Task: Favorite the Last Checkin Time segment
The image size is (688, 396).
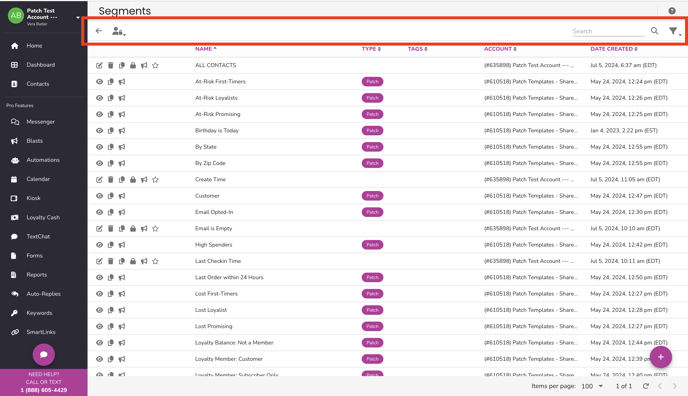Action: pyautogui.click(x=155, y=261)
